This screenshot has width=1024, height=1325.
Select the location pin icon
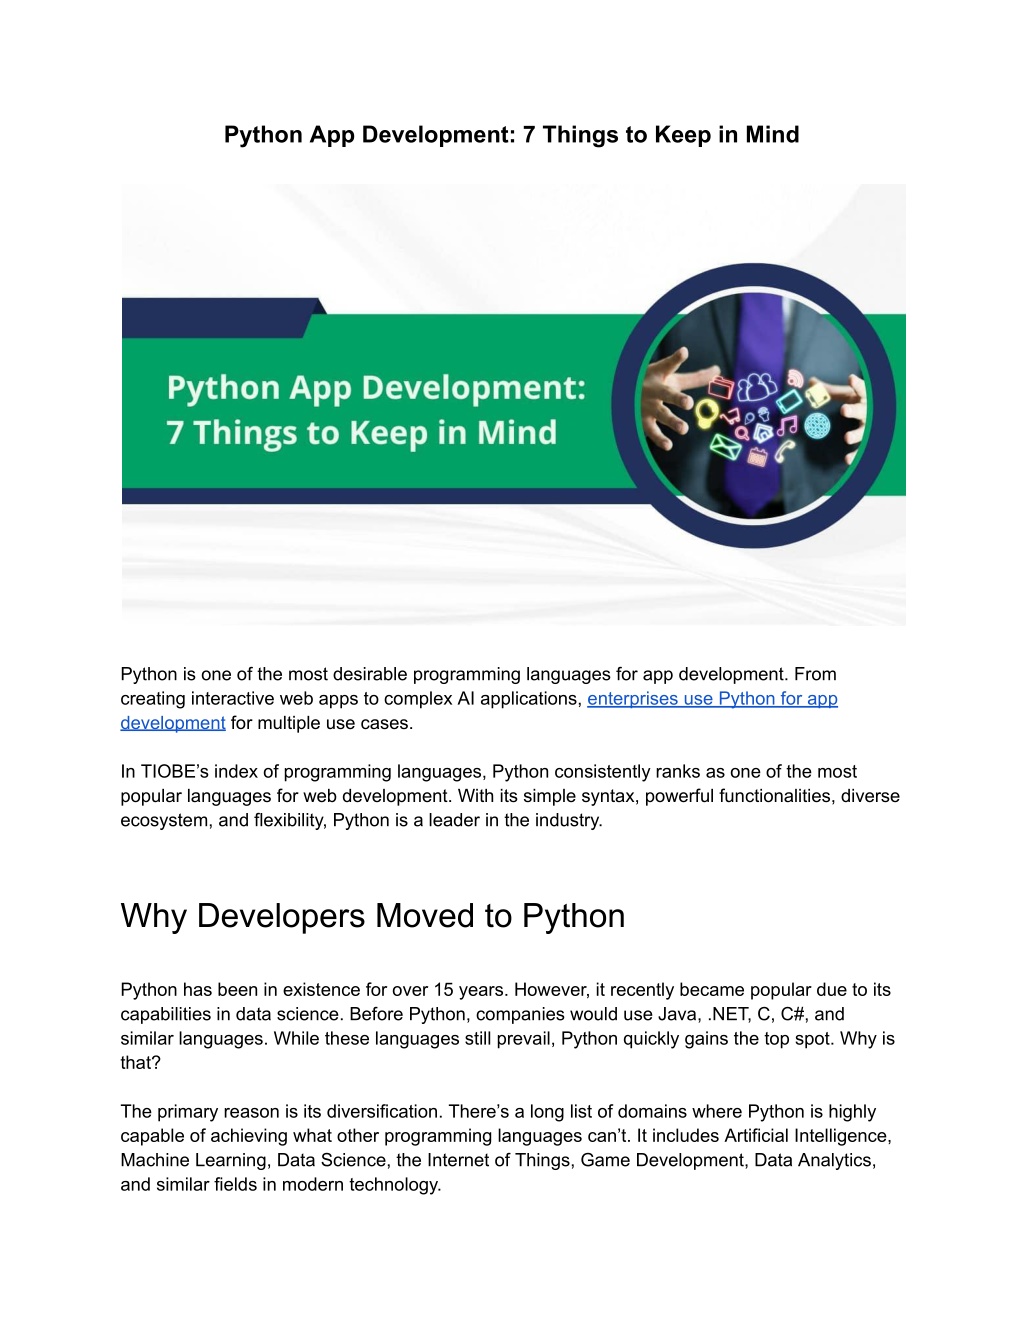pyautogui.click(x=751, y=417)
